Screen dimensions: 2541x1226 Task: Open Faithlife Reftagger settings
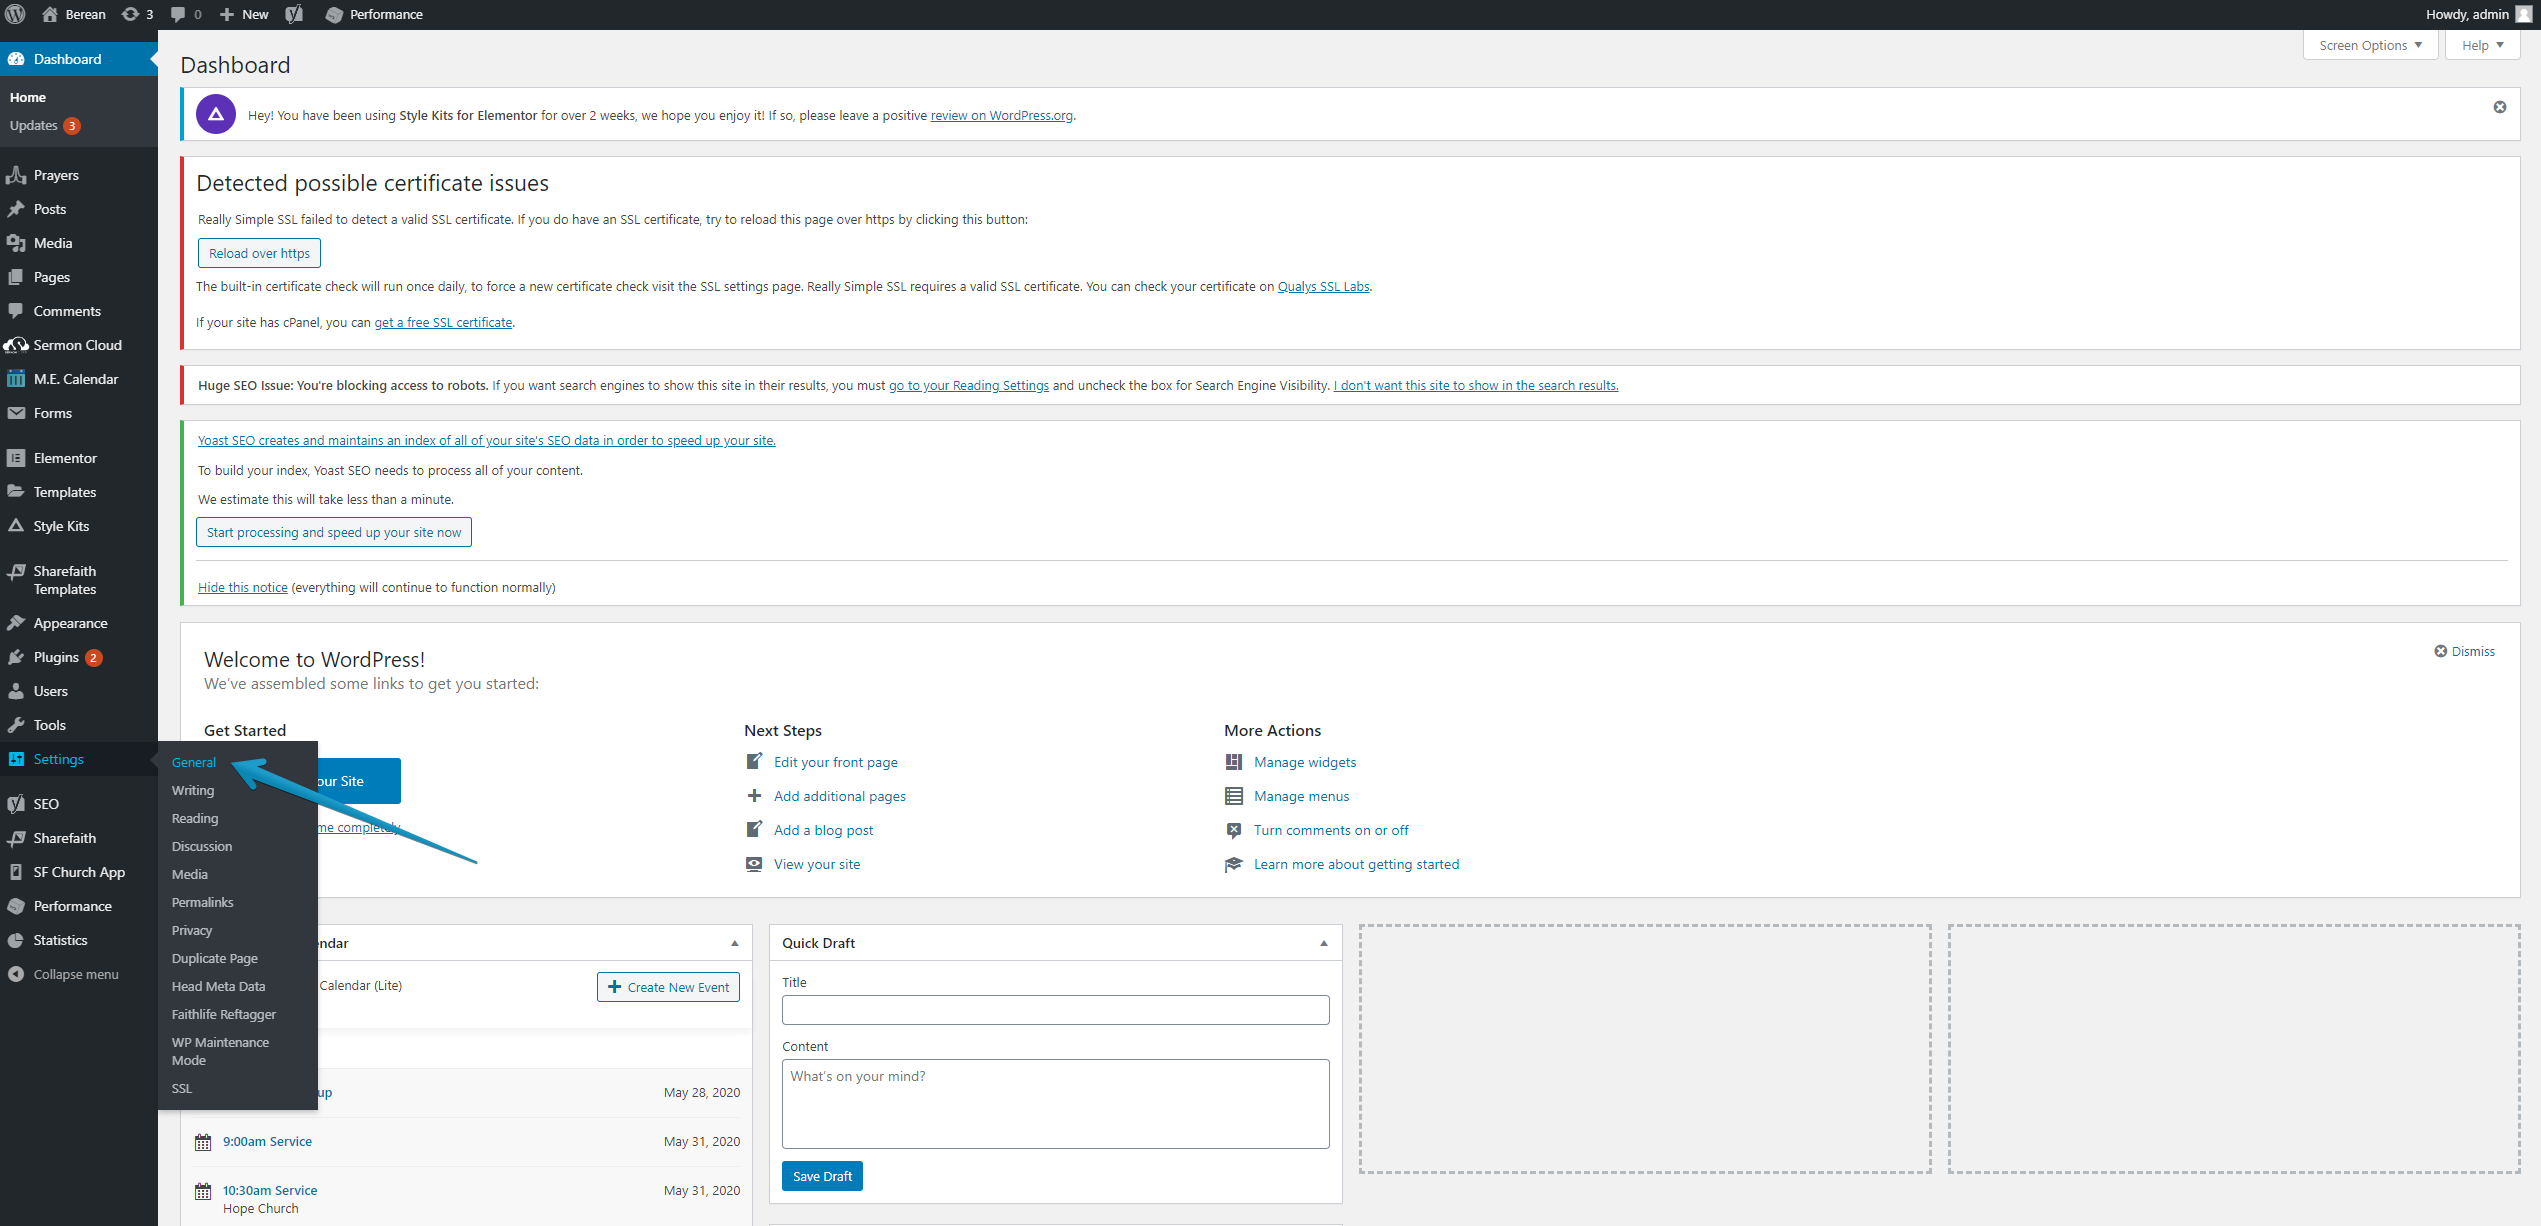(224, 1014)
